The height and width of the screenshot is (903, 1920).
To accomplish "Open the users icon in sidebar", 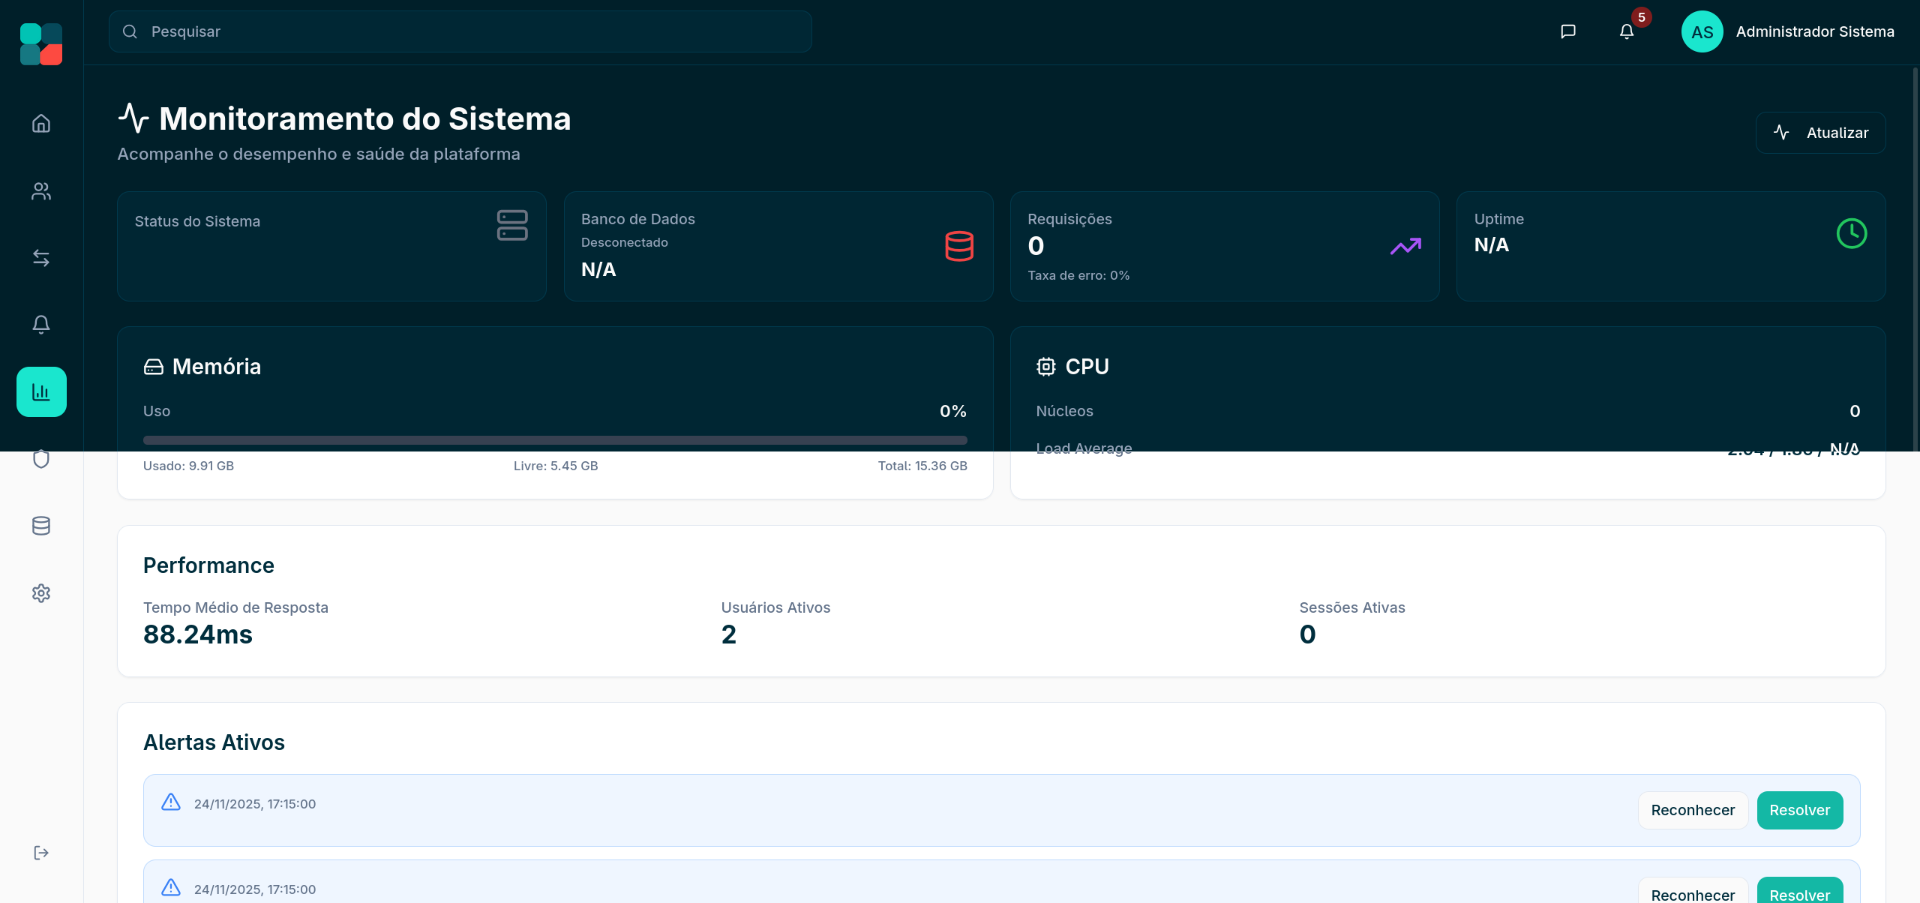I will tap(41, 191).
